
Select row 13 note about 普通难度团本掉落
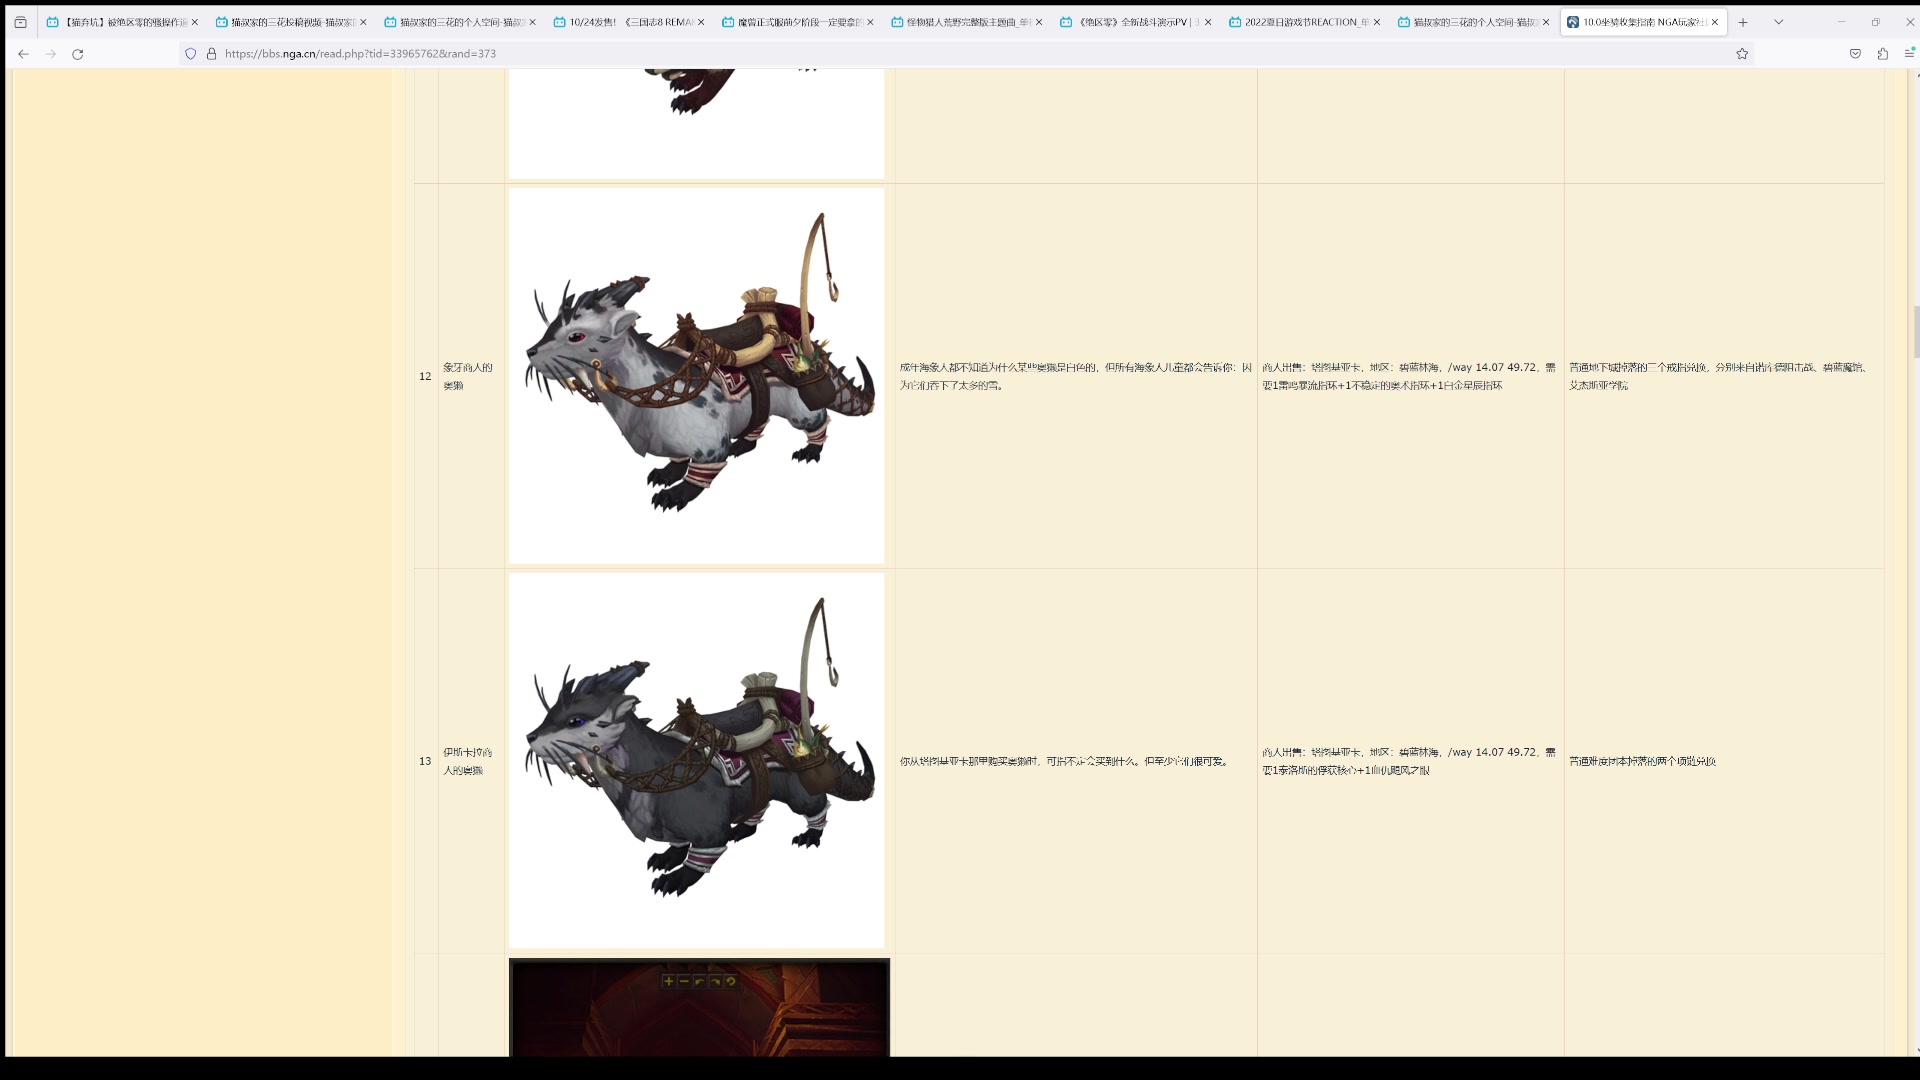coord(1642,761)
